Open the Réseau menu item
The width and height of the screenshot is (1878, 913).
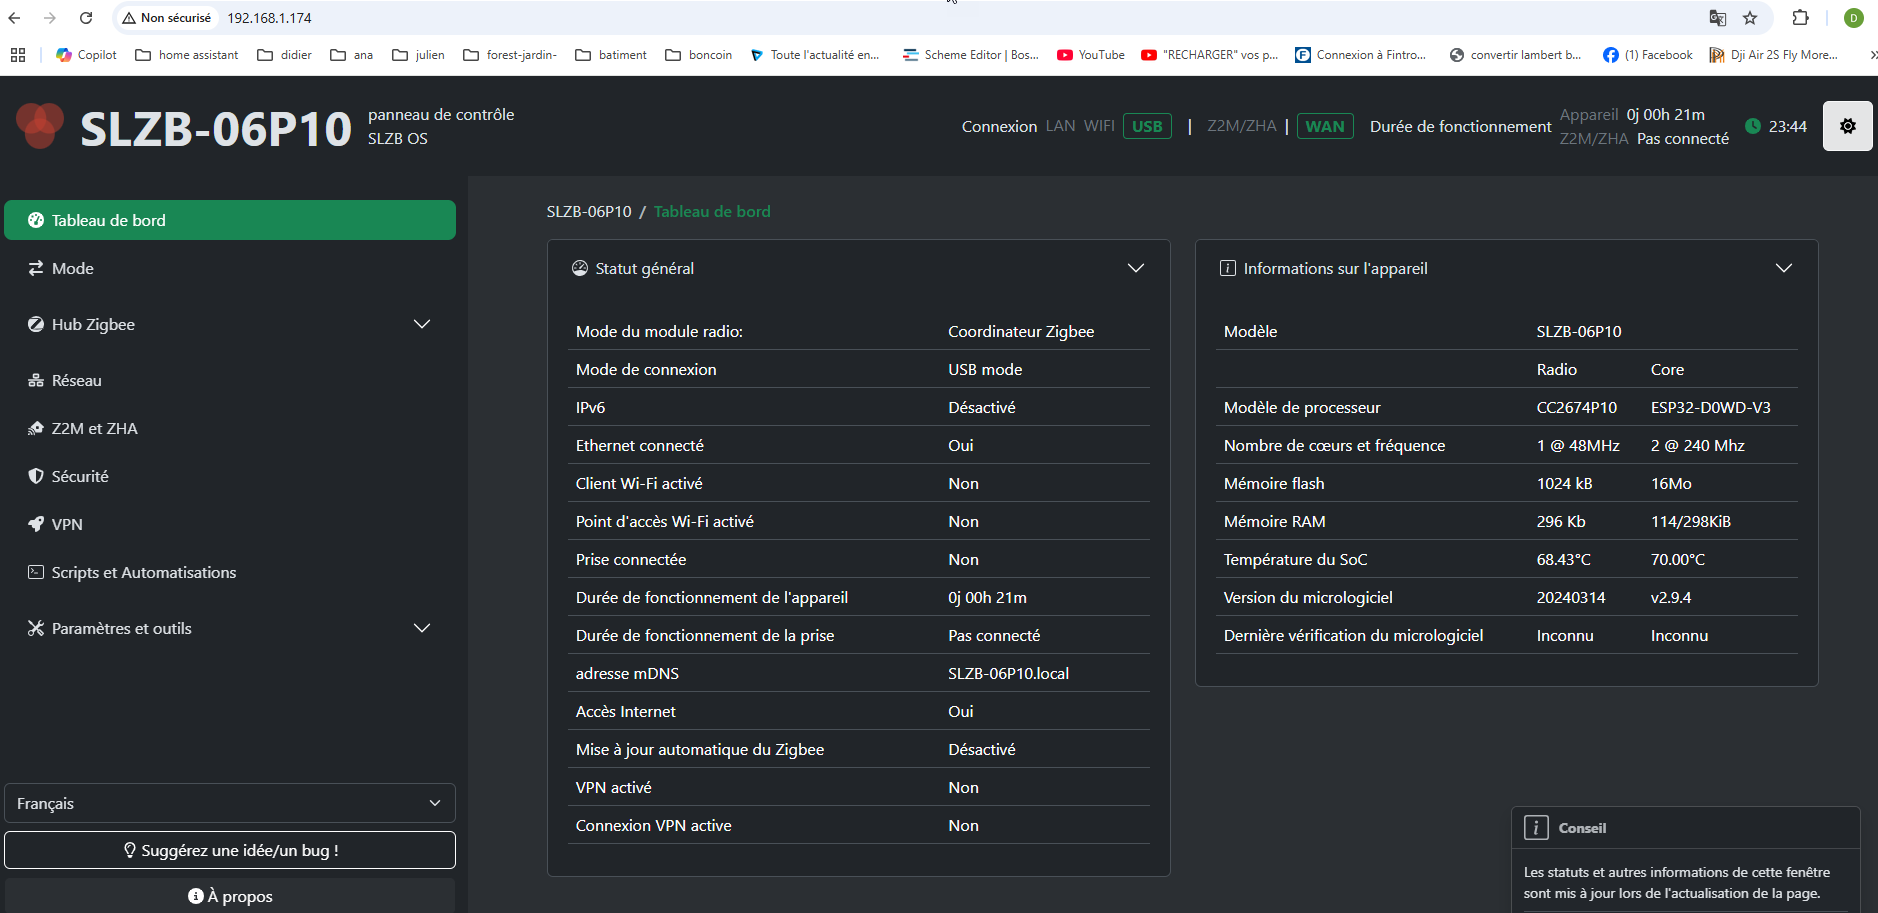pyautogui.click(x=230, y=380)
